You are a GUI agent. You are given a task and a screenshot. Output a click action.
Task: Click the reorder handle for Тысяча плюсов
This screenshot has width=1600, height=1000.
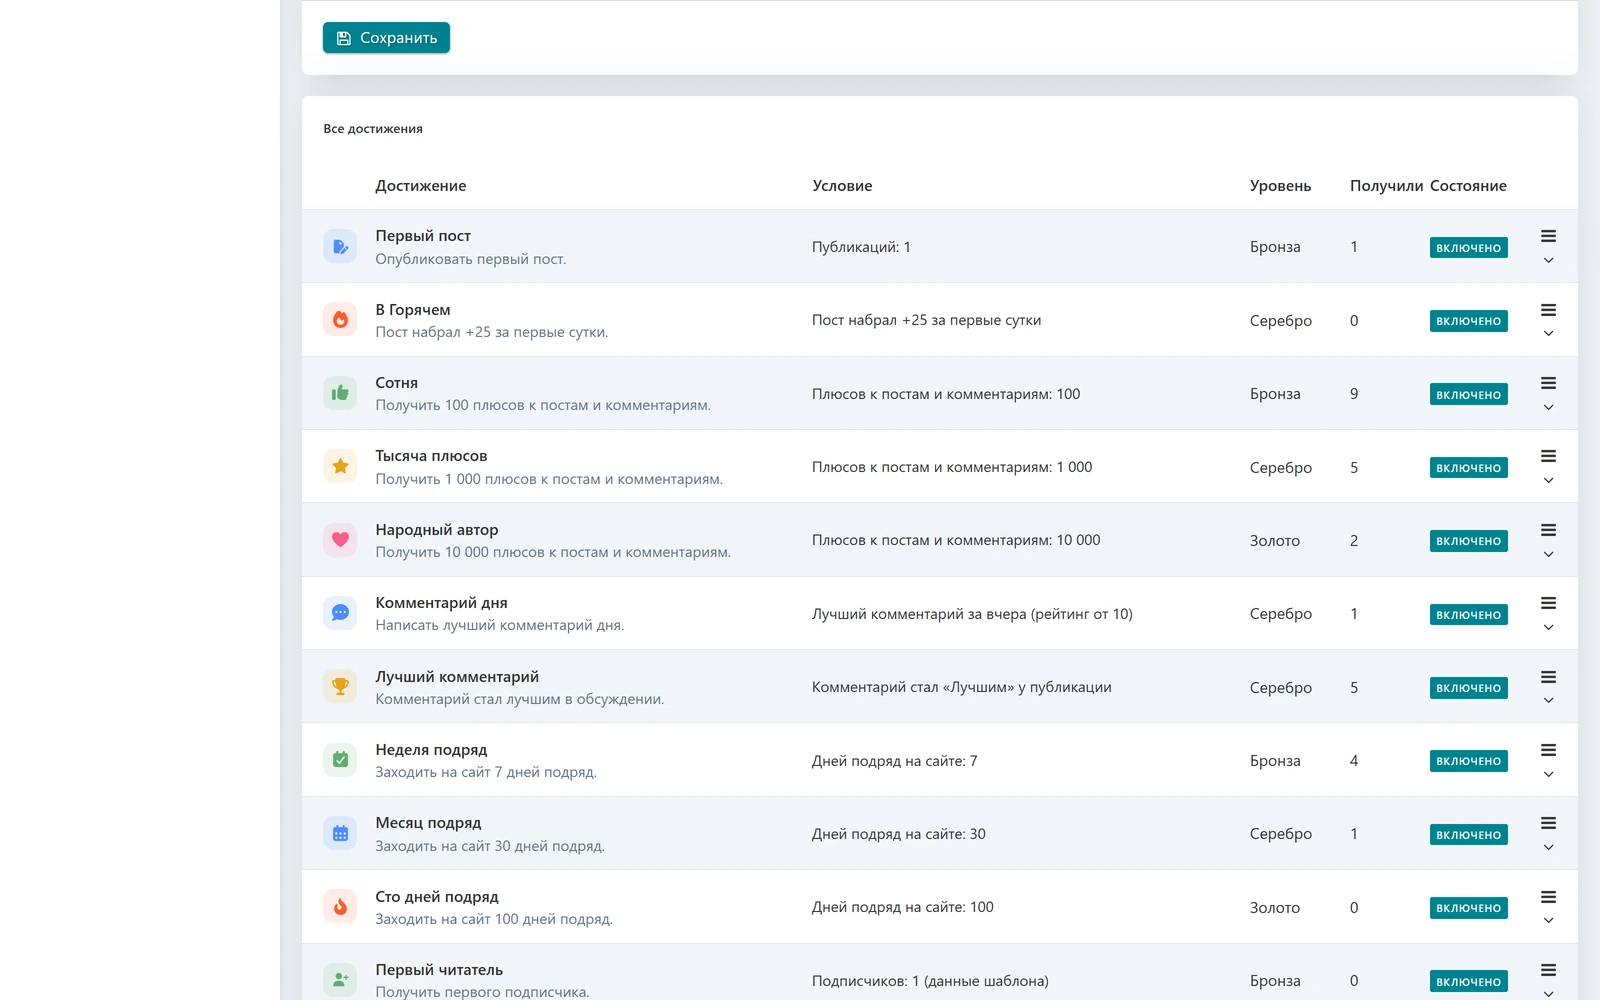click(1548, 456)
